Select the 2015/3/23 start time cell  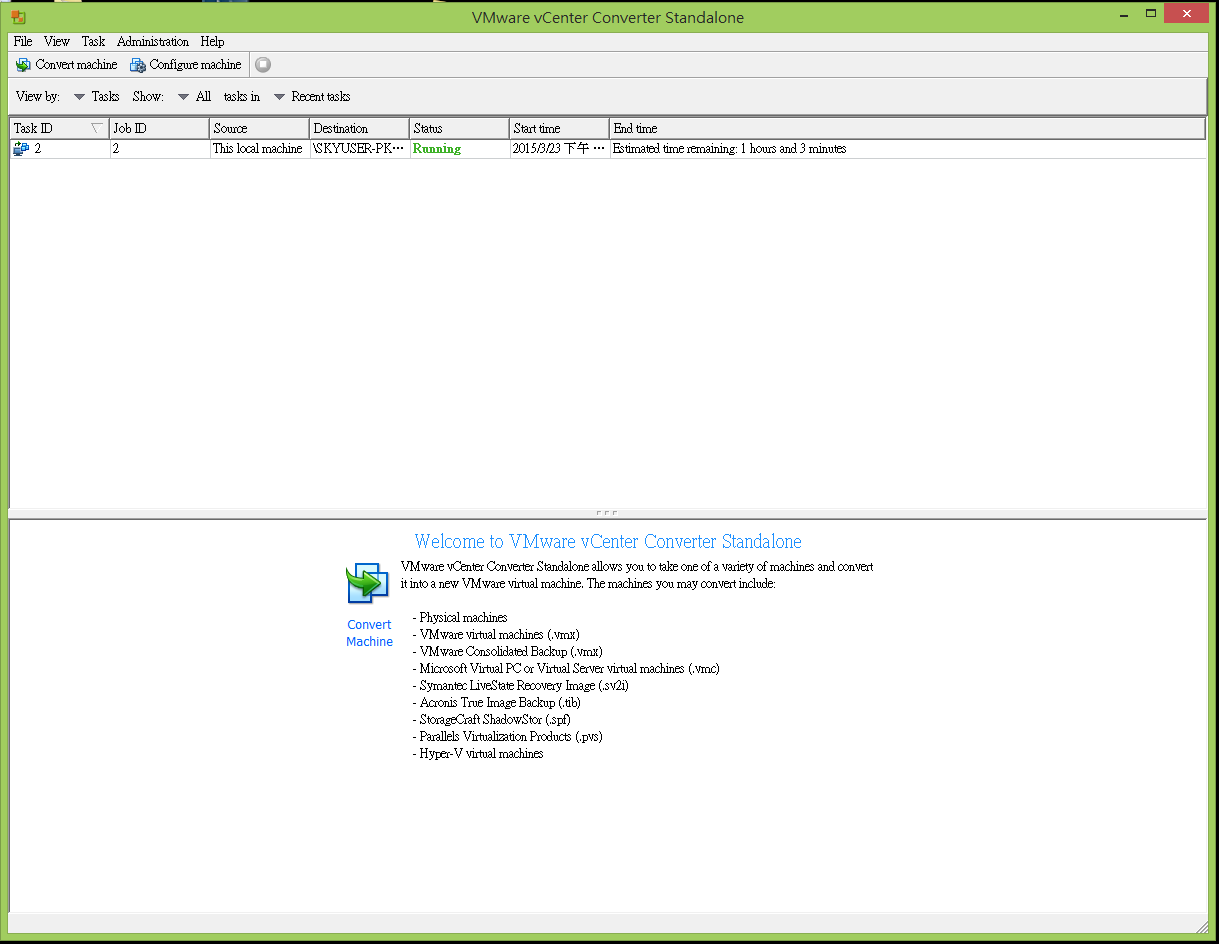[x=560, y=149]
